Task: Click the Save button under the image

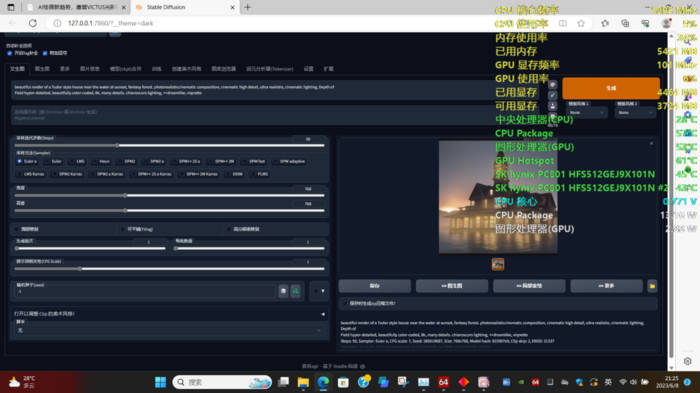Action: 375,286
